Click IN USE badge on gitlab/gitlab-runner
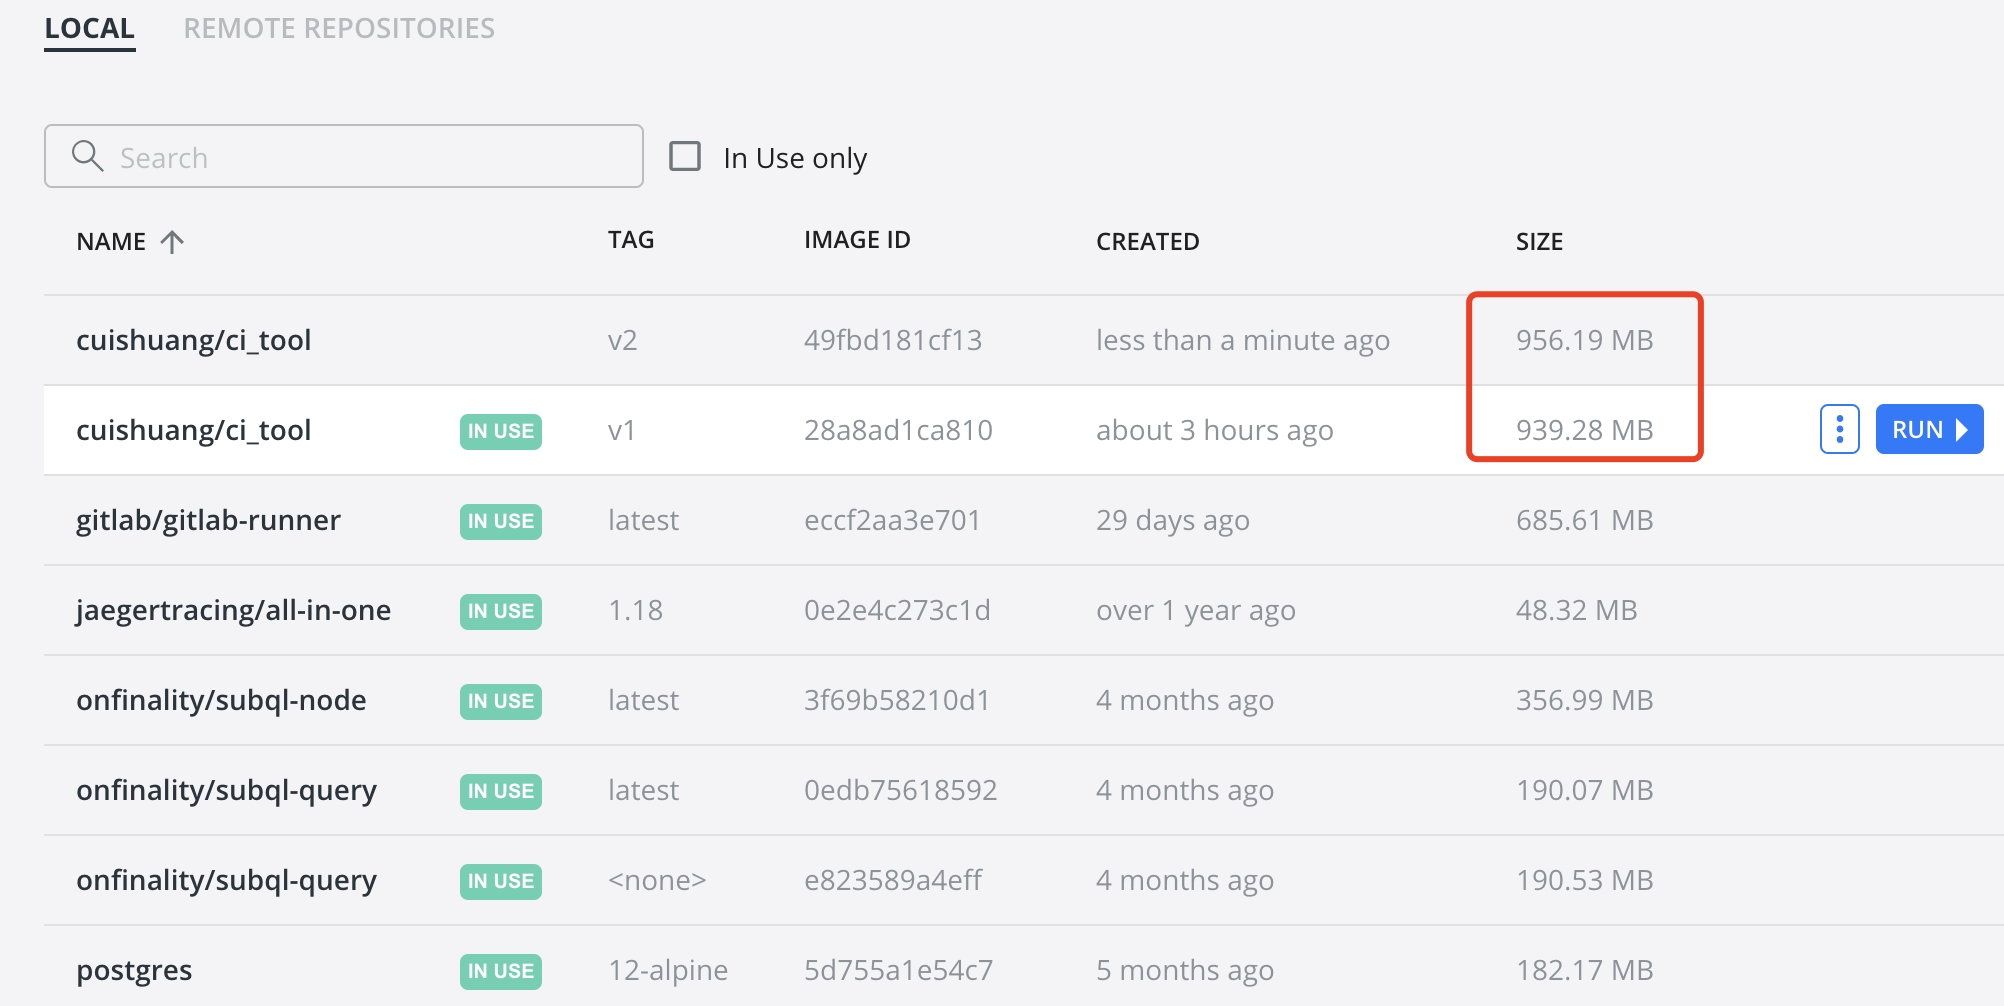 [x=500, y=521]
